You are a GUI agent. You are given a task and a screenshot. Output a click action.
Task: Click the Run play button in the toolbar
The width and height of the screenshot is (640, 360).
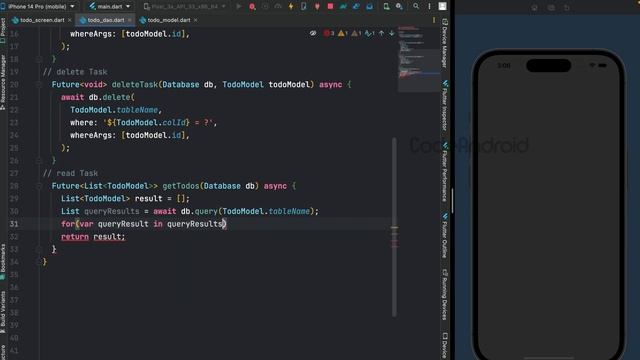(239, 7)
